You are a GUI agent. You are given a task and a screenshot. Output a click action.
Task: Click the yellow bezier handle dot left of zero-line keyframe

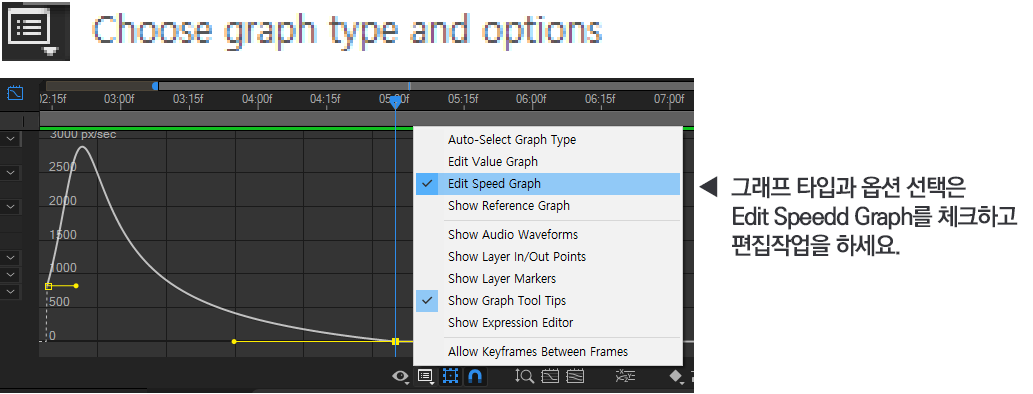234,341
